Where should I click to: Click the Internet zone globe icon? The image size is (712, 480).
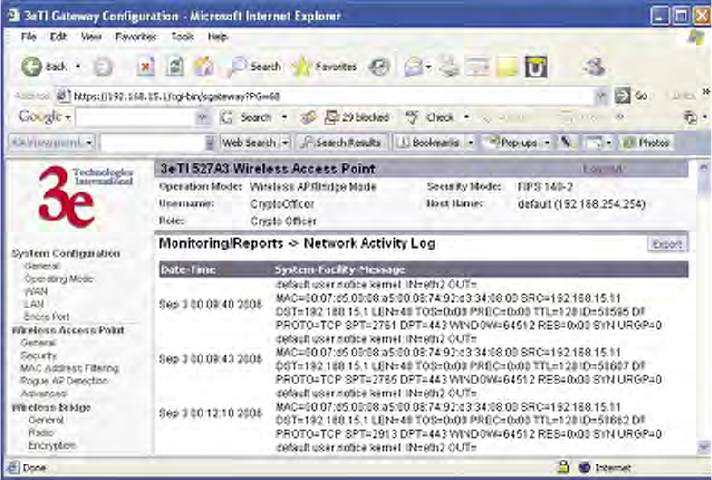coord(584,467)
